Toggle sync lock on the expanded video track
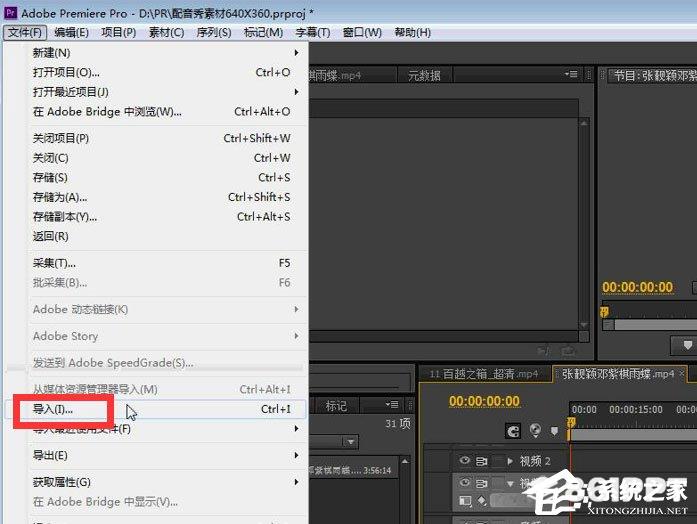Image resolution: width=697 pixels, height=524 pixels. (481, 483)
